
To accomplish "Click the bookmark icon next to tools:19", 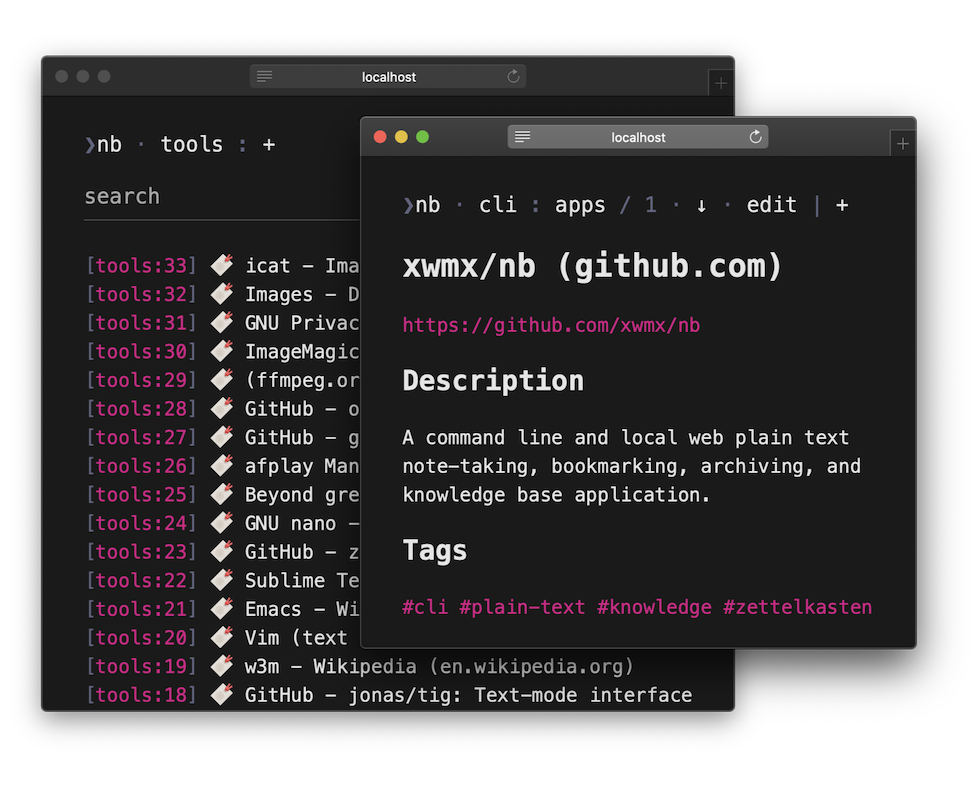I will click(222, 666).
